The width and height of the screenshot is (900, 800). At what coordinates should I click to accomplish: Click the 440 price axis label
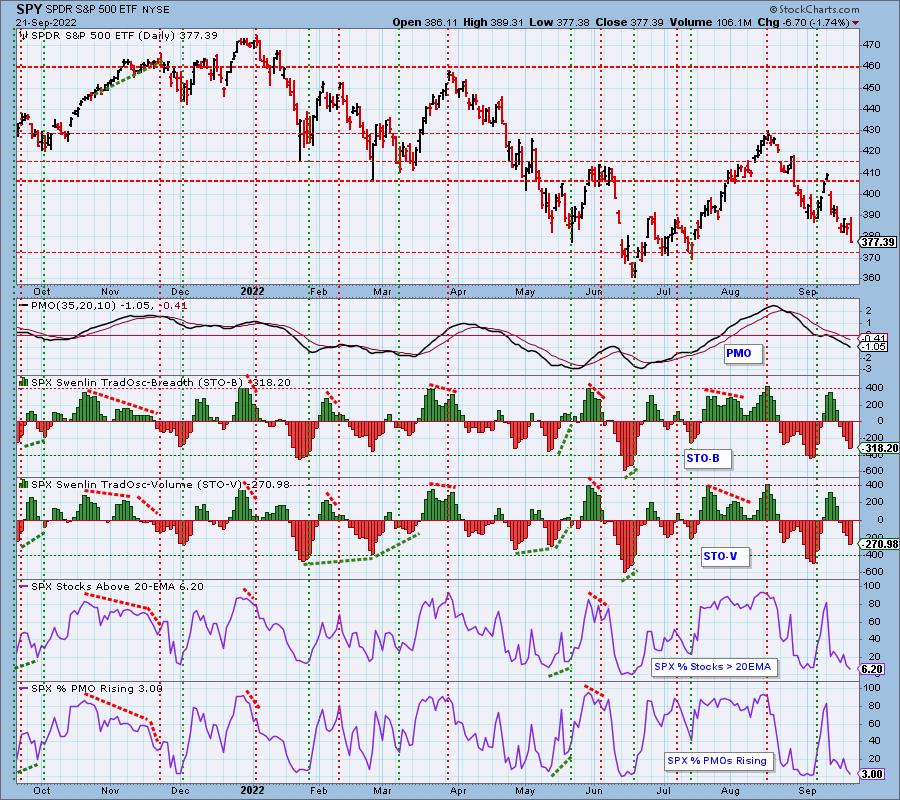(x=871, y=108)
